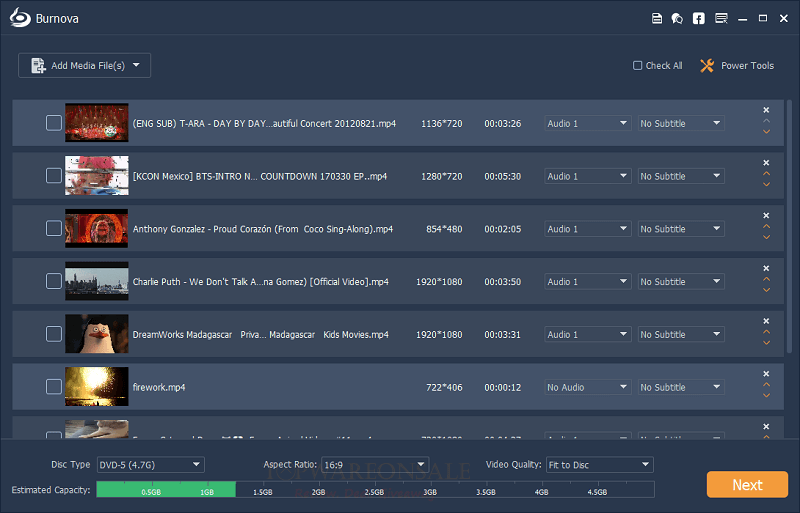This screenshot has height=513, width=800.
Task: Move the Charlie Puth video down
Action: pyautogui.click(x=766, y=290)
